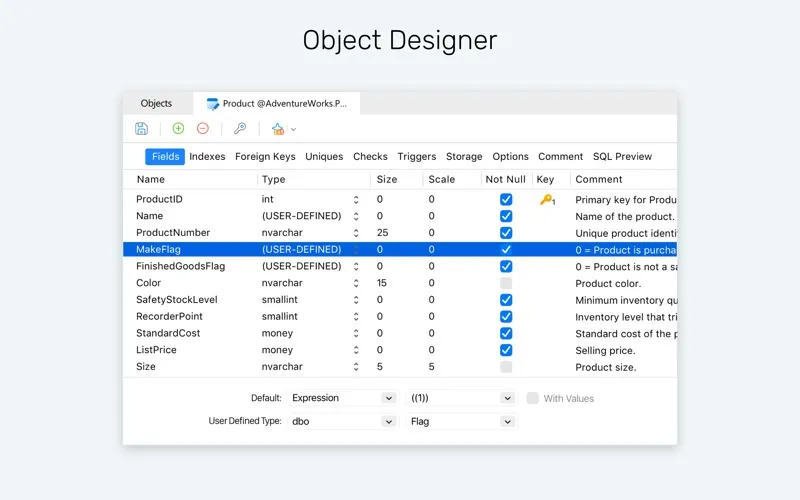Open the Options tab

click(510, 157)
